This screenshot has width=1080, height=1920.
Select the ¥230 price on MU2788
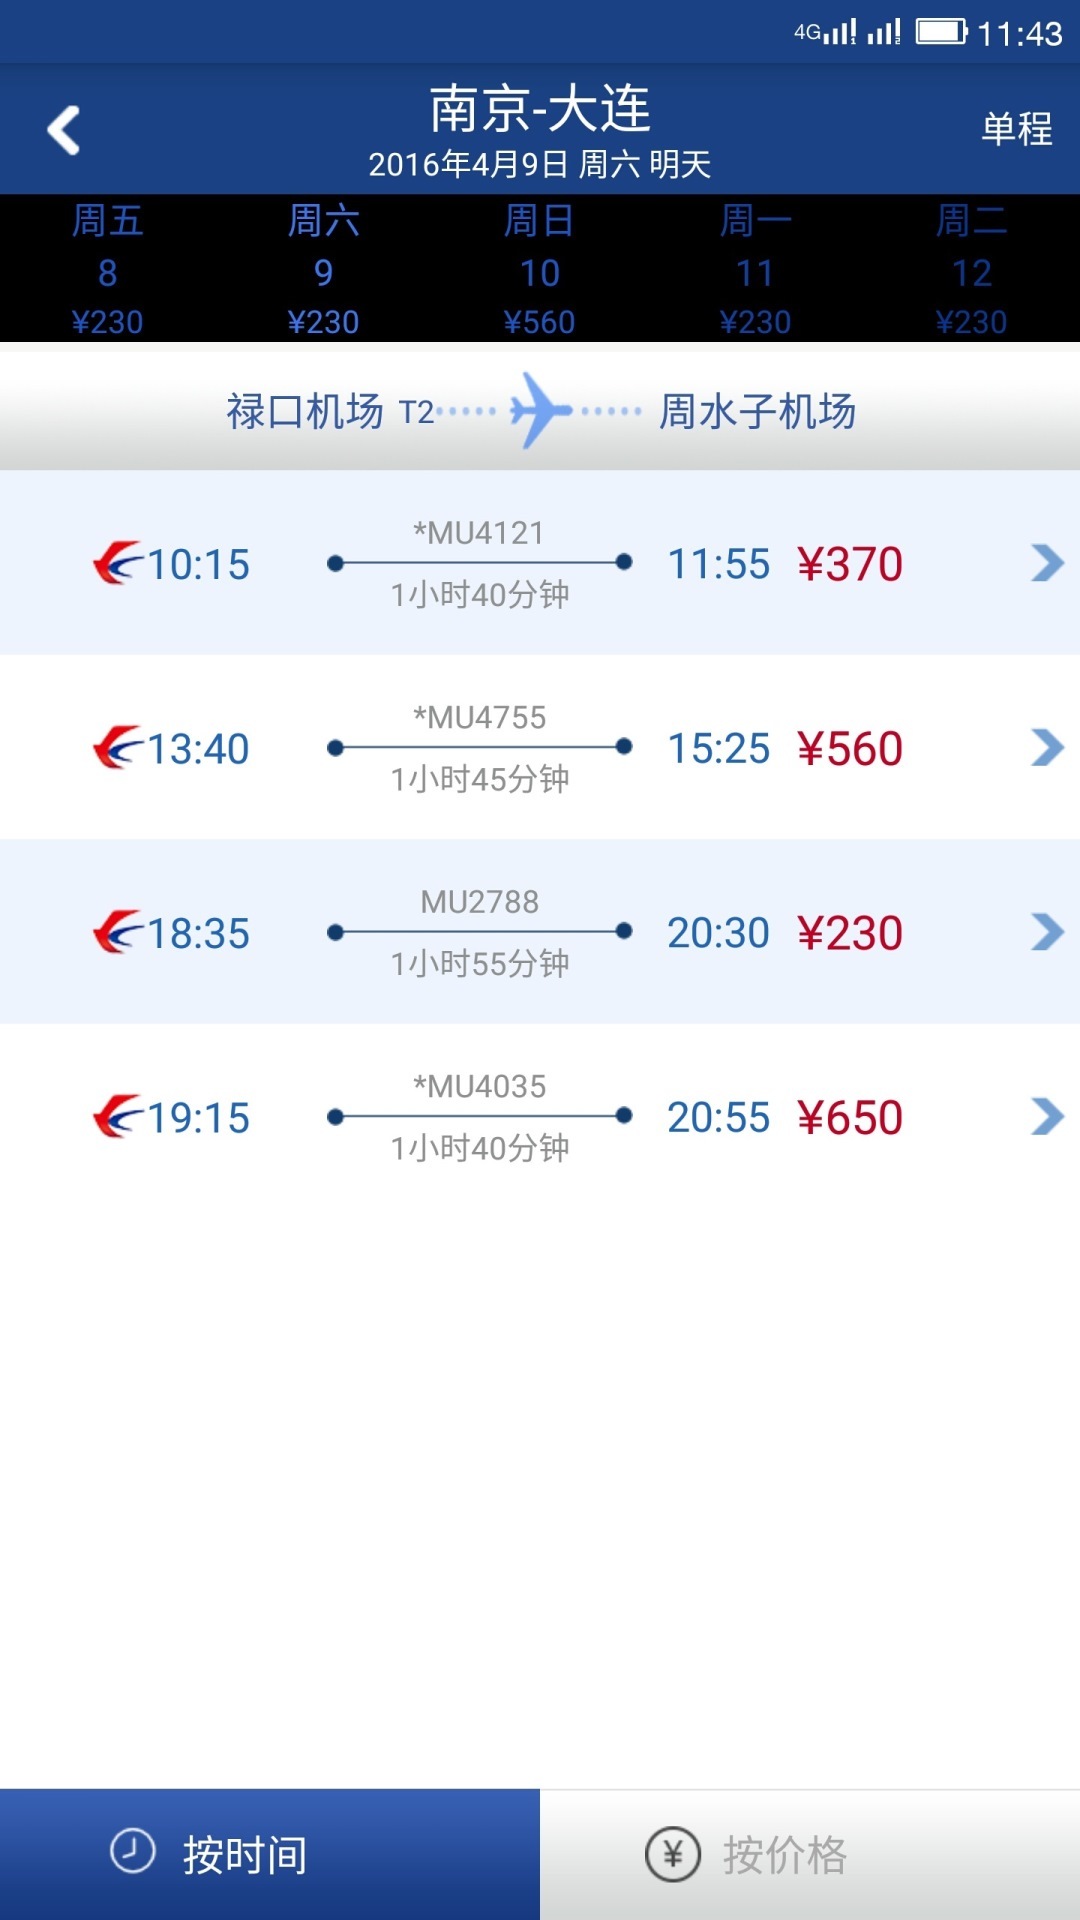(850, 933)
